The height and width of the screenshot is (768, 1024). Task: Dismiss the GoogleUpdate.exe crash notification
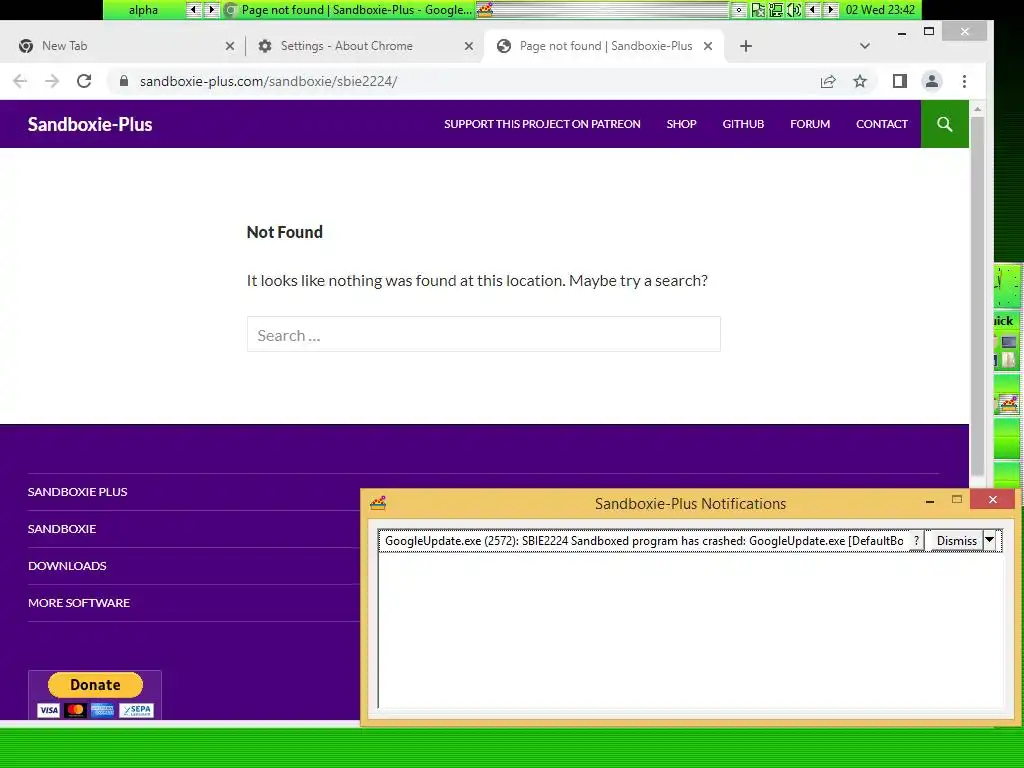tap(956, 541)
